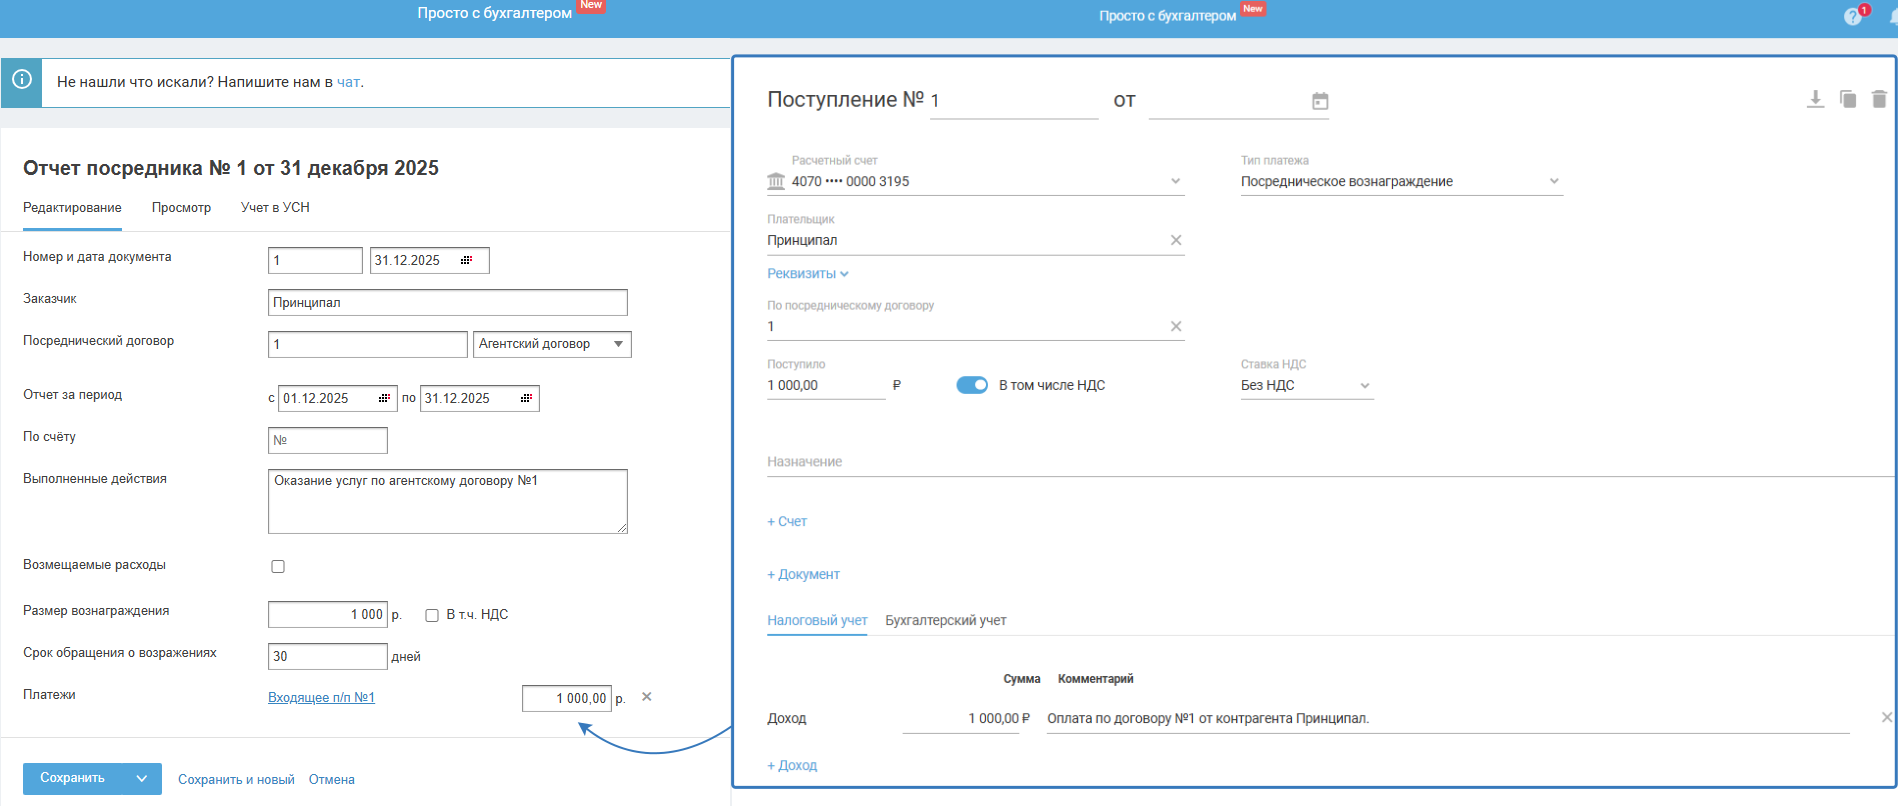
Task: Clear the По посредническому договору field
Action: click(1176, 326)
